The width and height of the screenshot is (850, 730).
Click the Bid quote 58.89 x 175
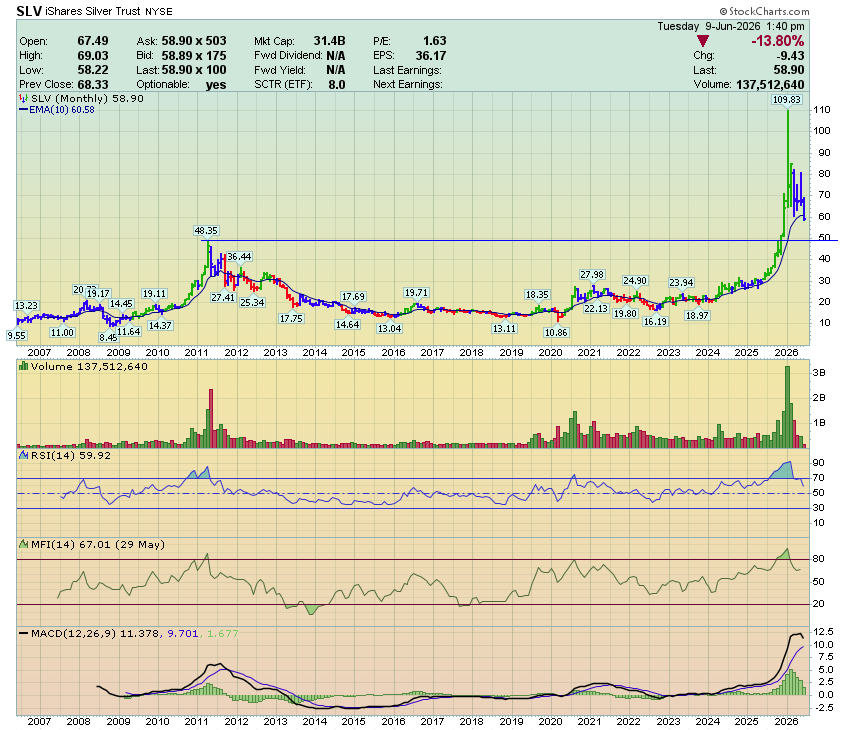tap(194, 56)
